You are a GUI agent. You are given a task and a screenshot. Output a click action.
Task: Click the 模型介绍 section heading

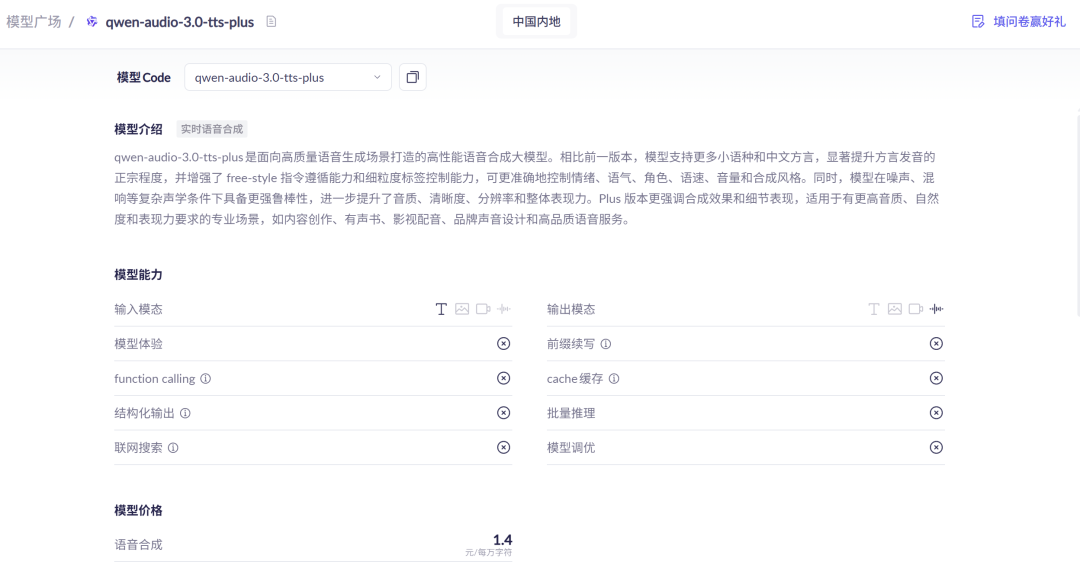(138, 130)
